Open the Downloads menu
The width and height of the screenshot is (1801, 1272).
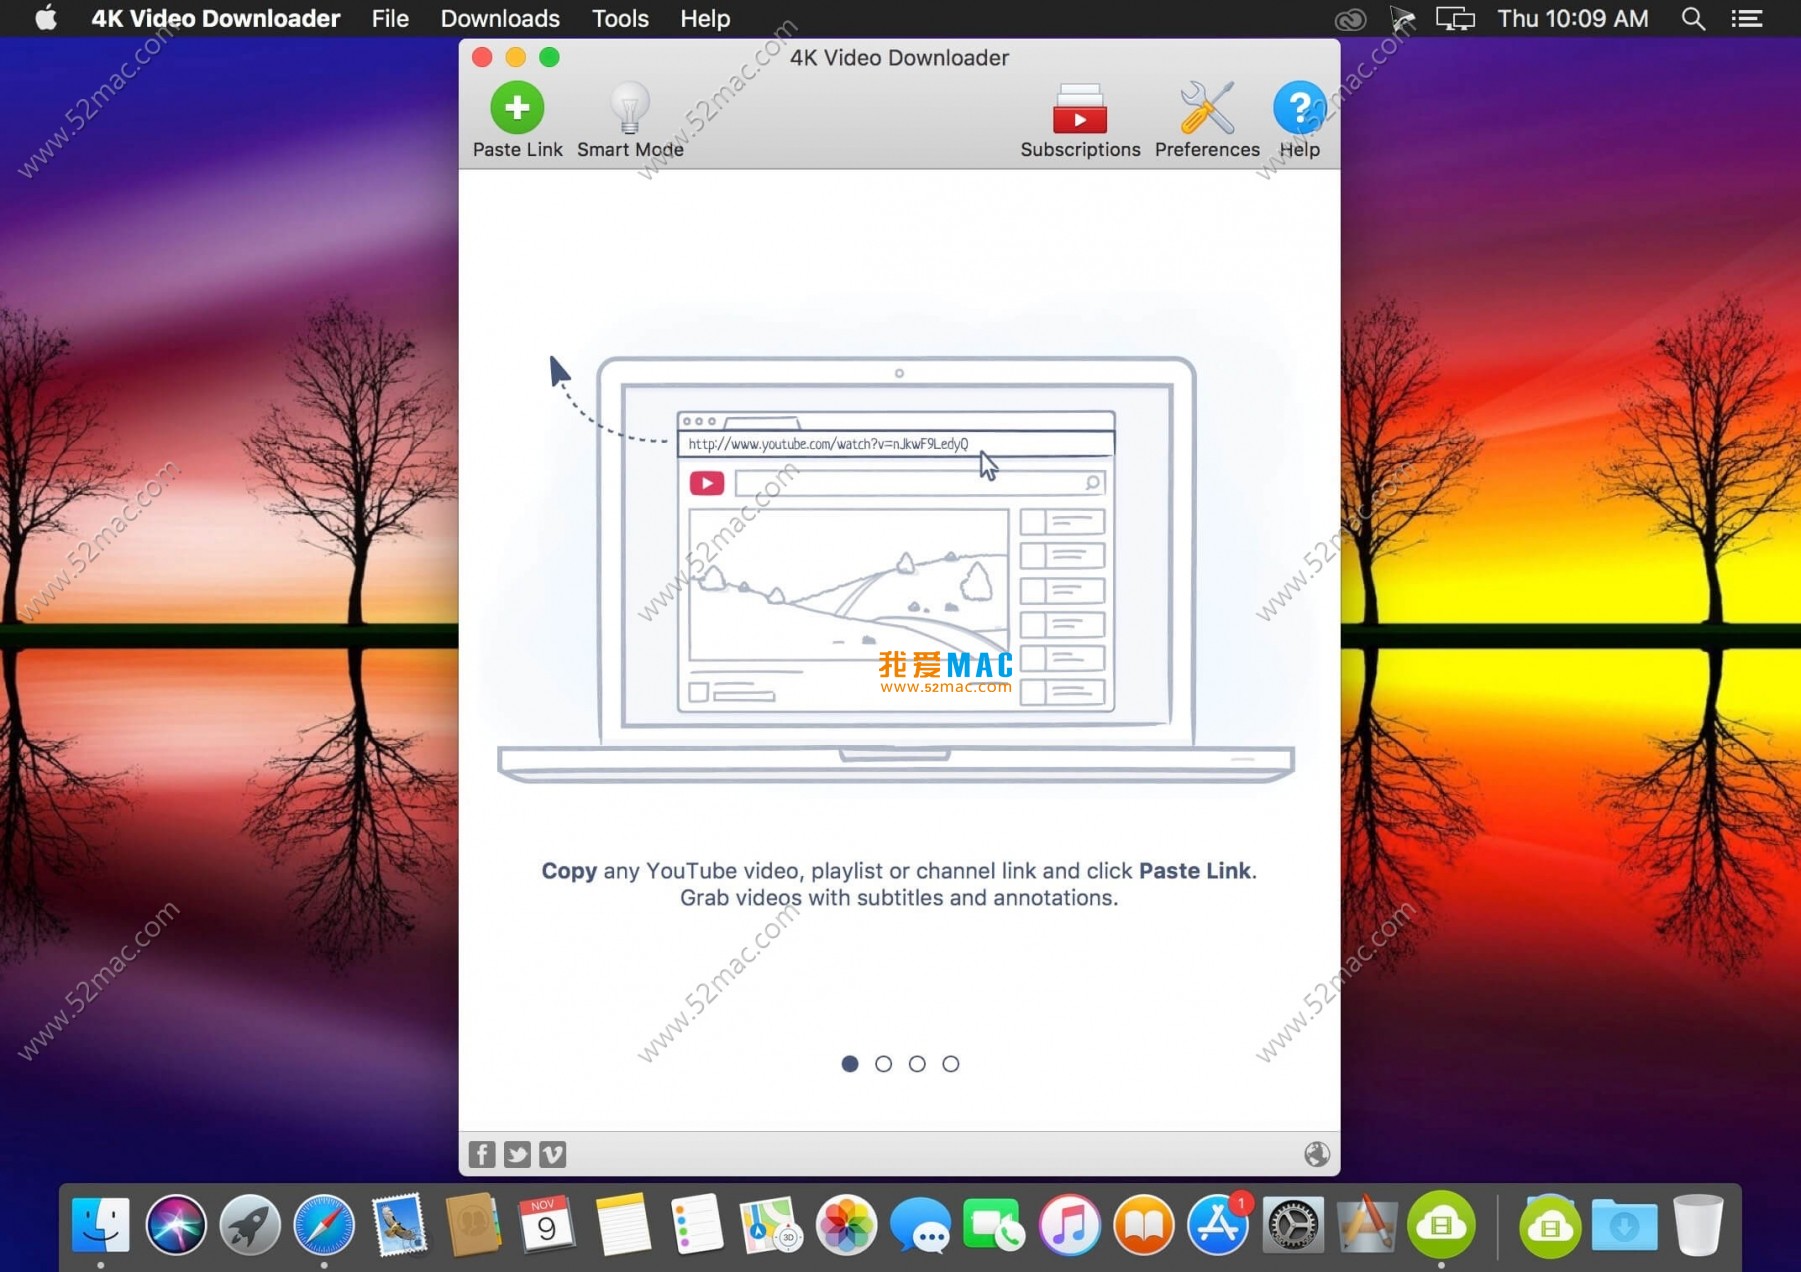[500, 18]
